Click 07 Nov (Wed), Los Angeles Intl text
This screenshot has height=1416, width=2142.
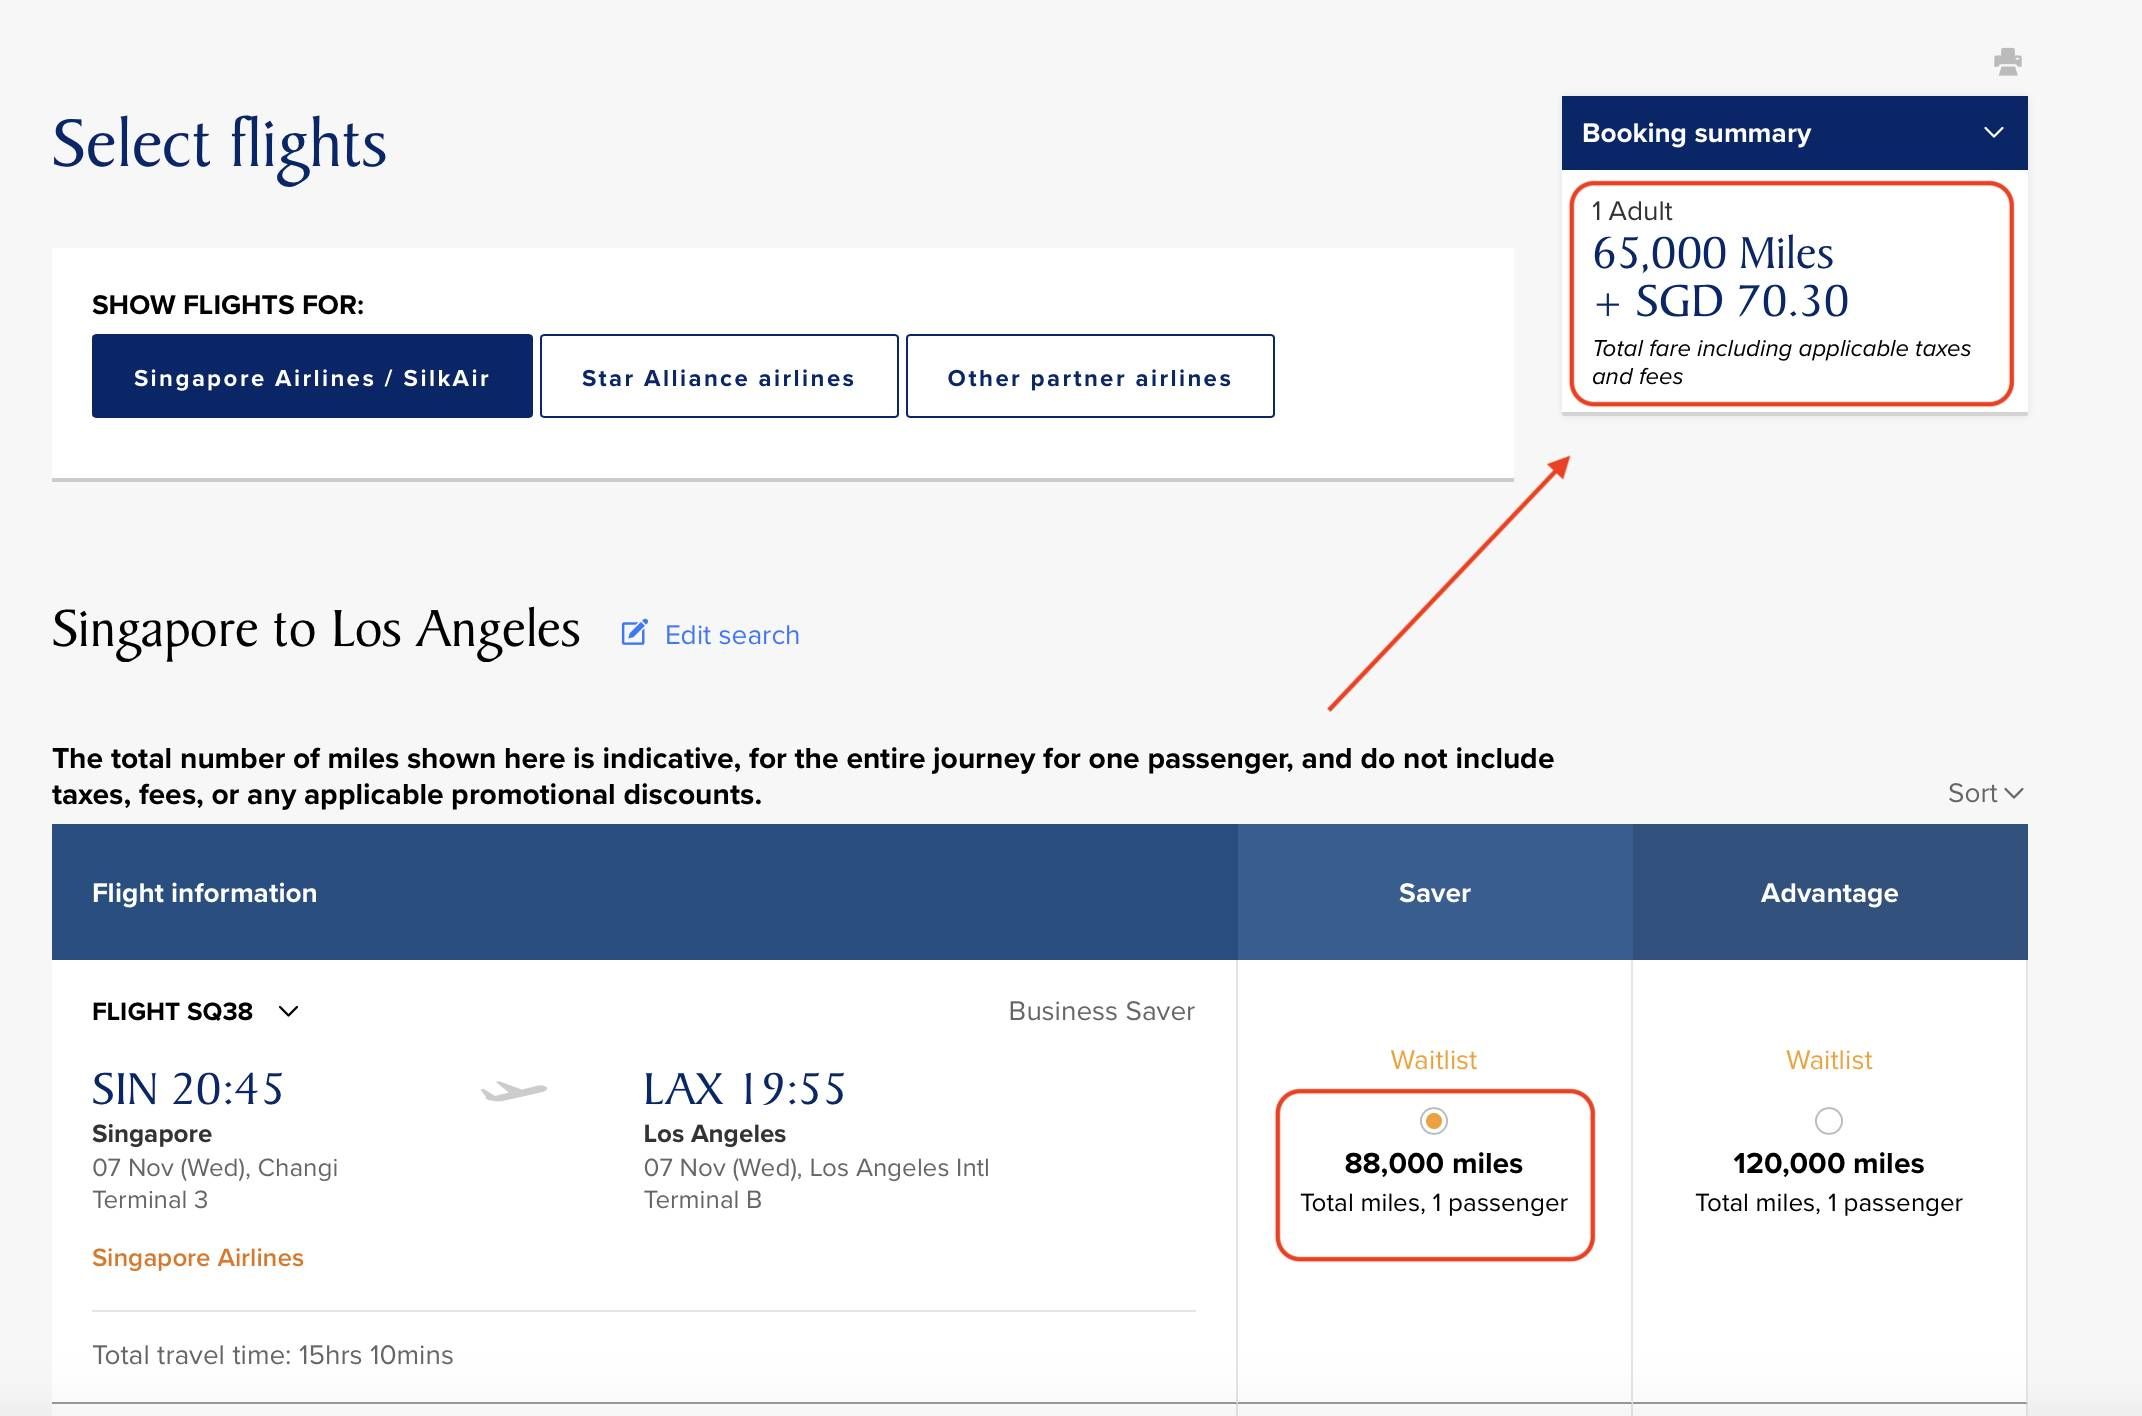tap(816, 1168)
